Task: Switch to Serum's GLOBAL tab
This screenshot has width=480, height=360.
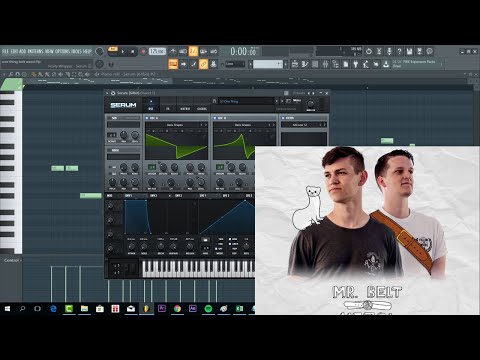Action: coord(202,105)
